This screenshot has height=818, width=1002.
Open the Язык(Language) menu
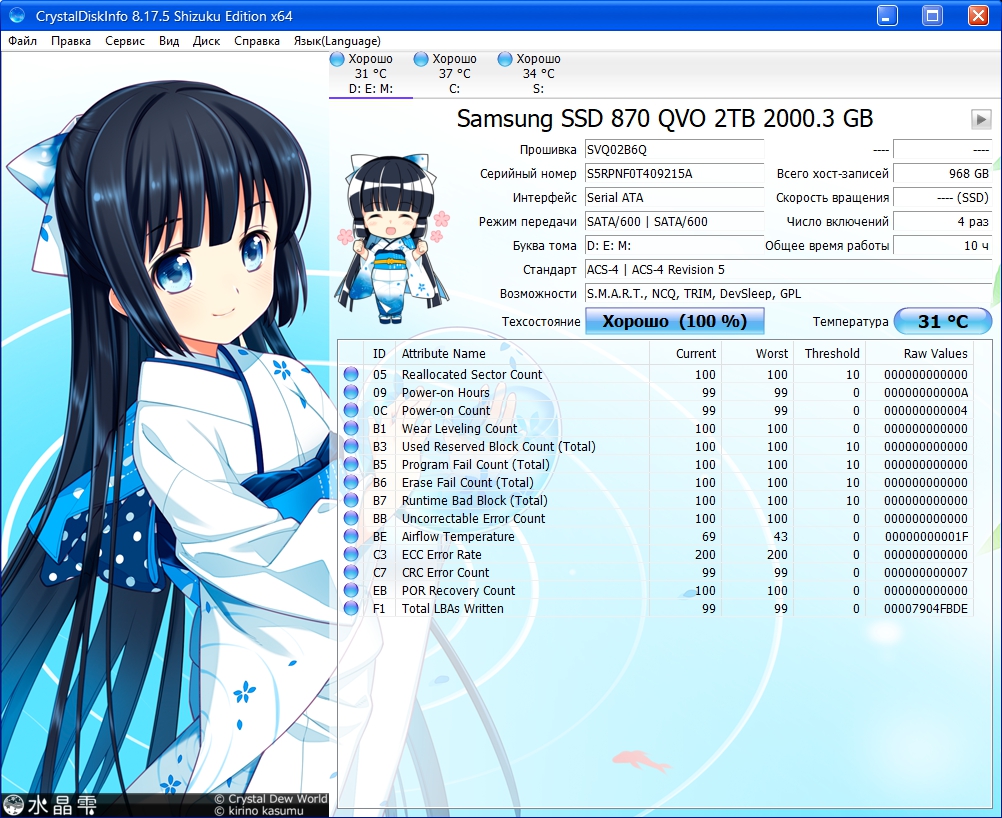tap(337, 41)
